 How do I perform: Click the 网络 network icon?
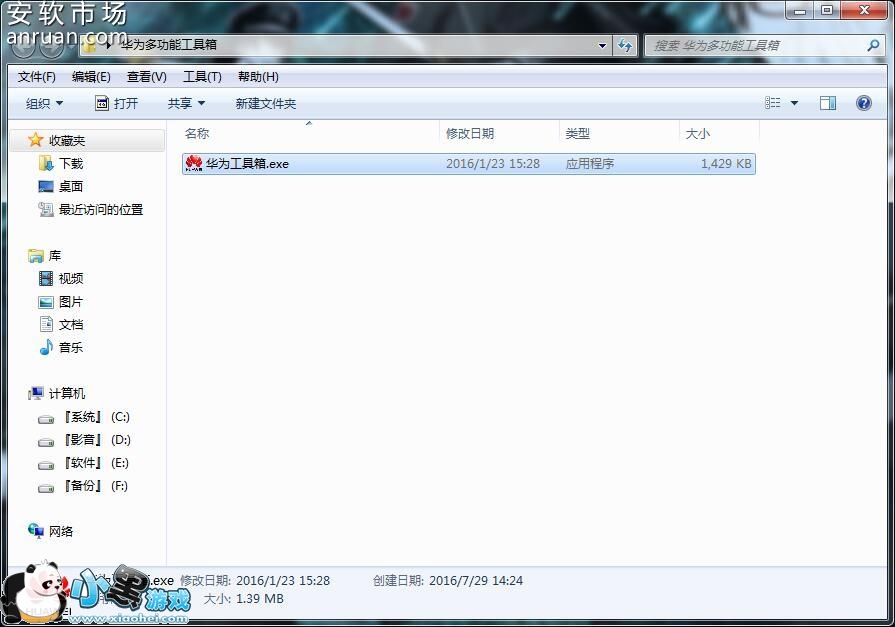[35, 531]
